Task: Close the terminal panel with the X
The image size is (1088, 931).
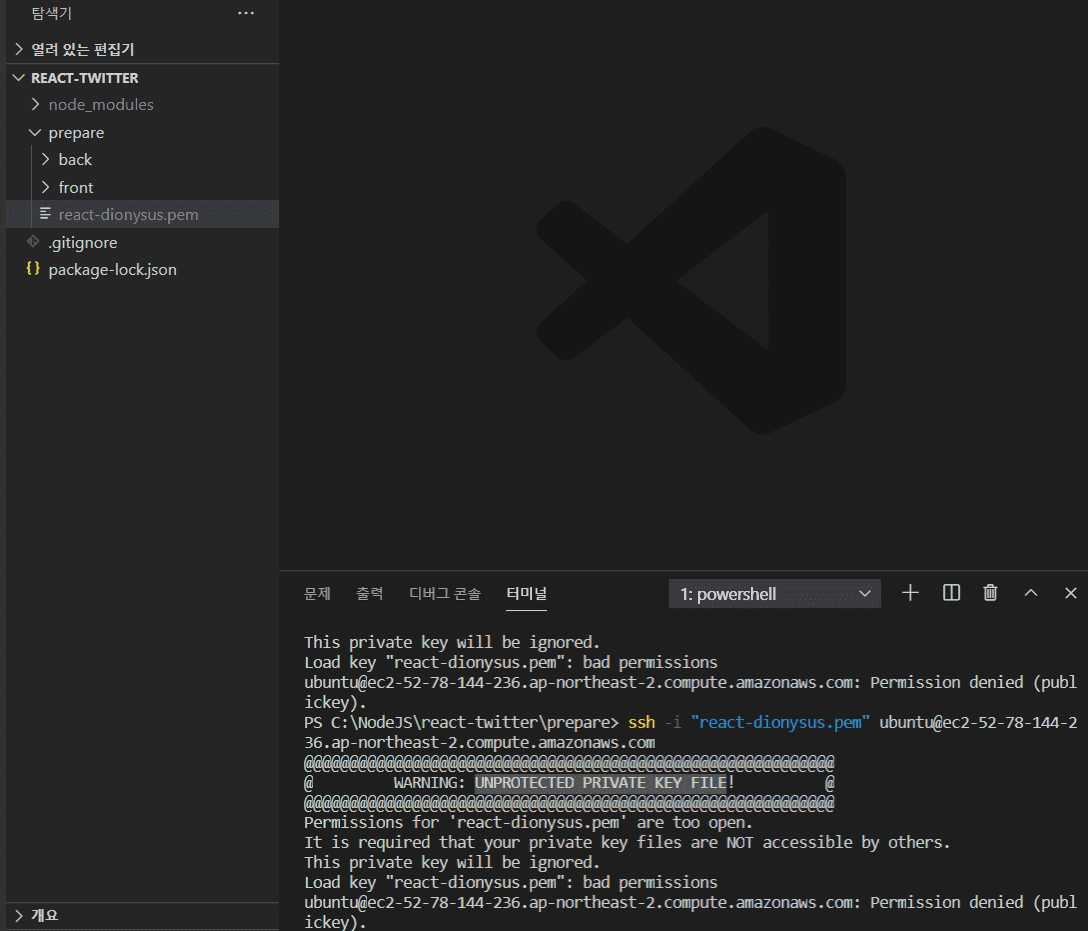Action: [x=1071, y=593]
